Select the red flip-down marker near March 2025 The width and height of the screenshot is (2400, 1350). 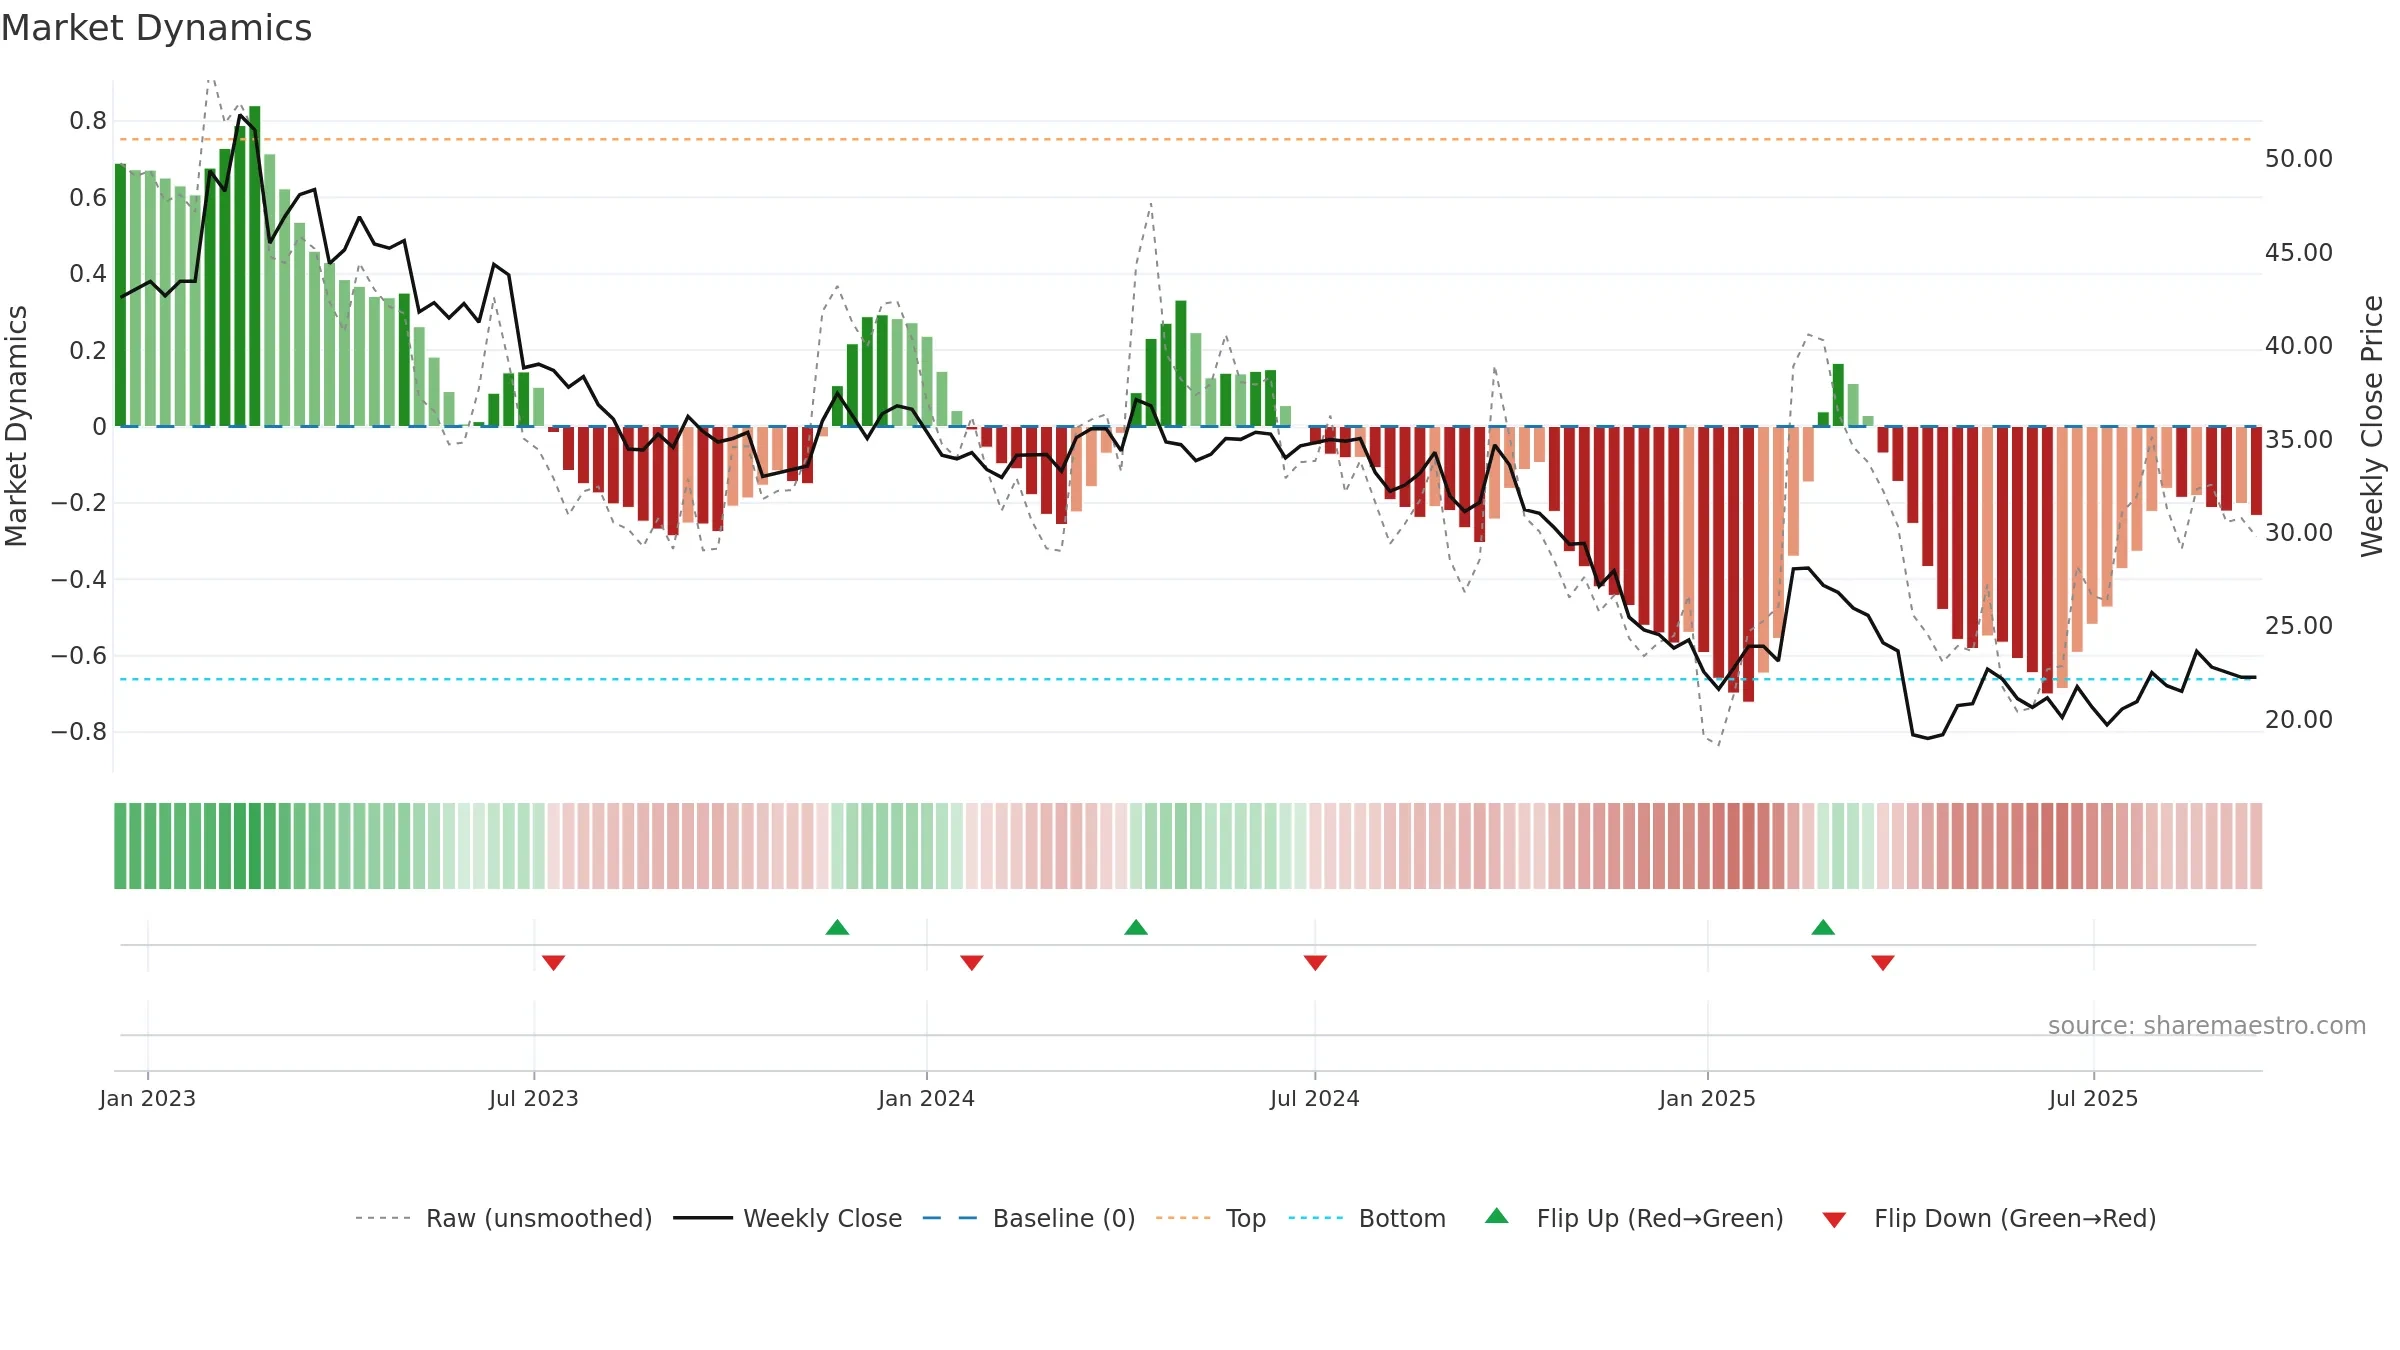(1883, 962)
